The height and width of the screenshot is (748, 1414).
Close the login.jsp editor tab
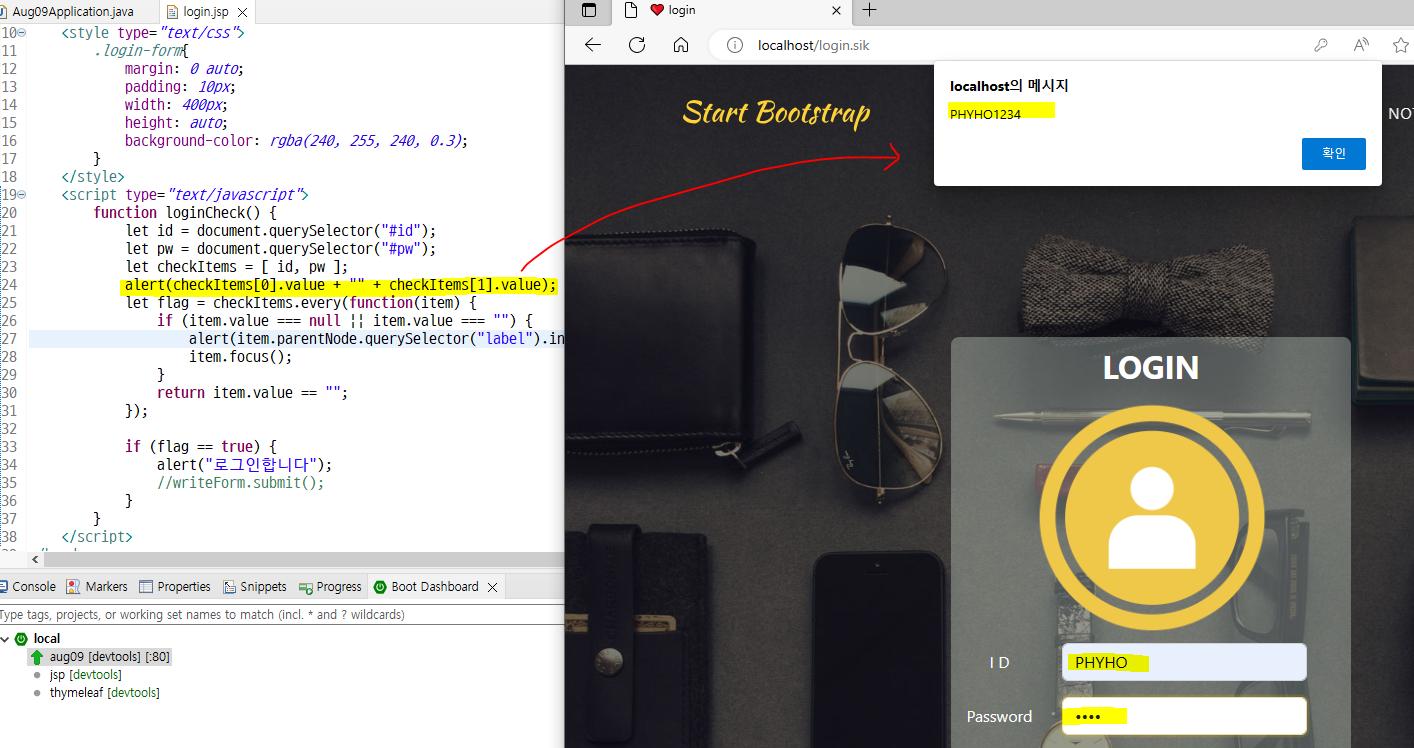[x=241, y=12]
